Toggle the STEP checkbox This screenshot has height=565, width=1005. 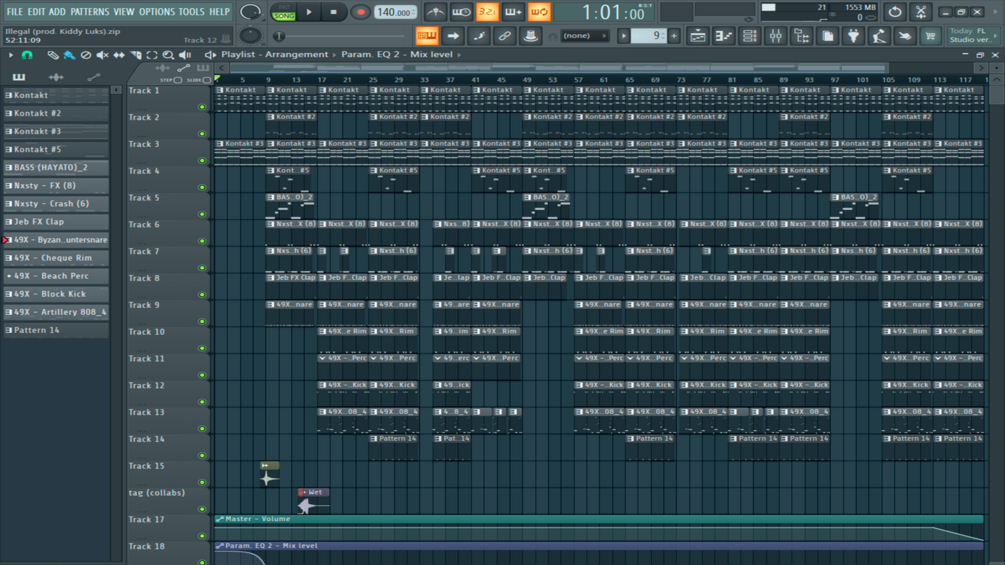[x=178, y=80]
